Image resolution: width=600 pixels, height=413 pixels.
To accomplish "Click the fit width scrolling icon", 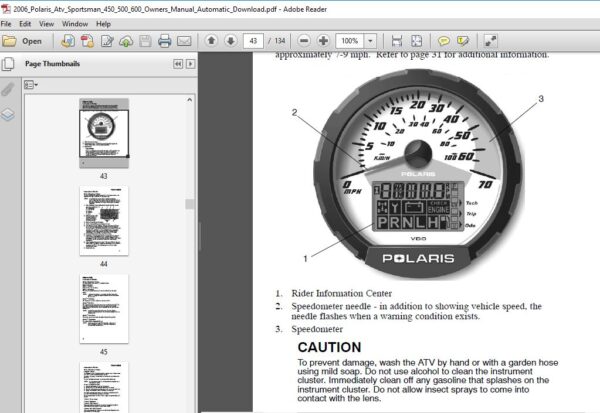I will coord(397,41).
